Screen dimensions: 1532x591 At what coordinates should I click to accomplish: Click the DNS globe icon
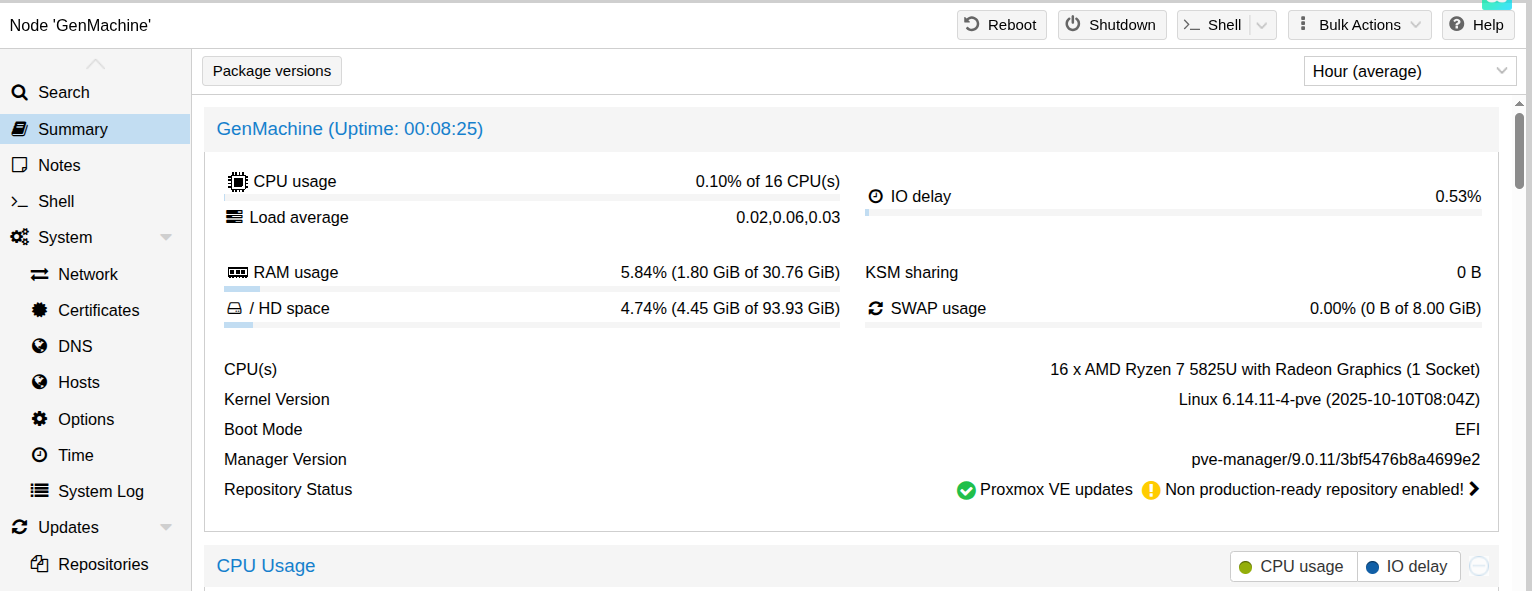pyautogui.click(x=40, y=346)
